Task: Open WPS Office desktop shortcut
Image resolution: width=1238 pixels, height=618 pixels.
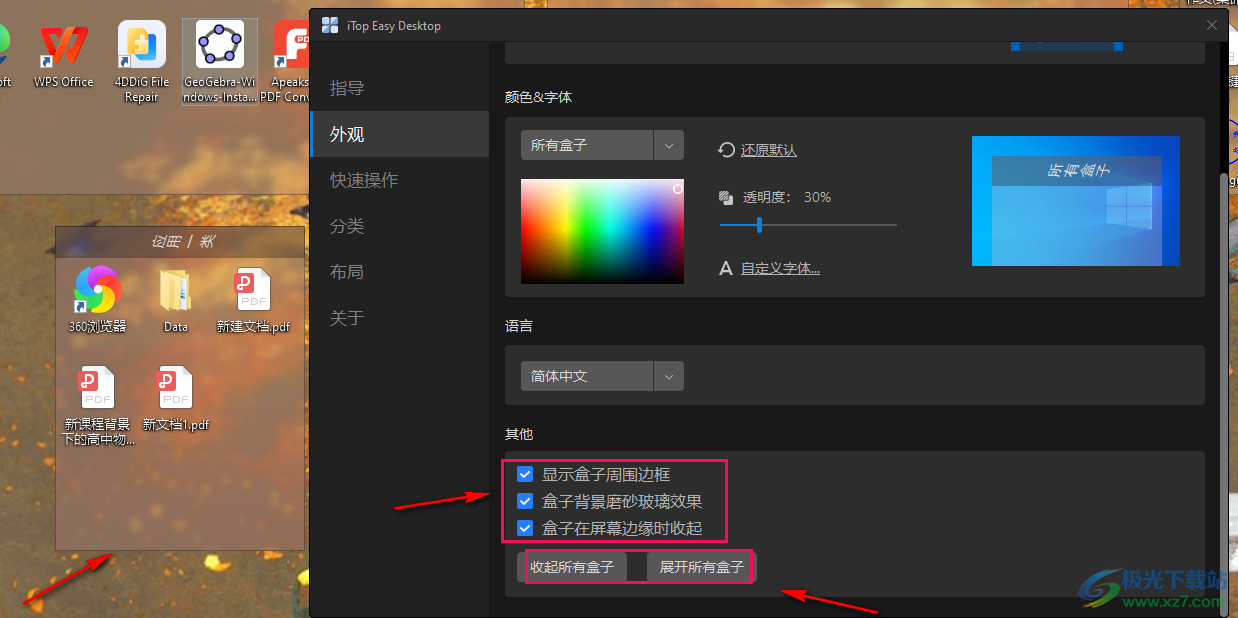Action: click(63, 56)
